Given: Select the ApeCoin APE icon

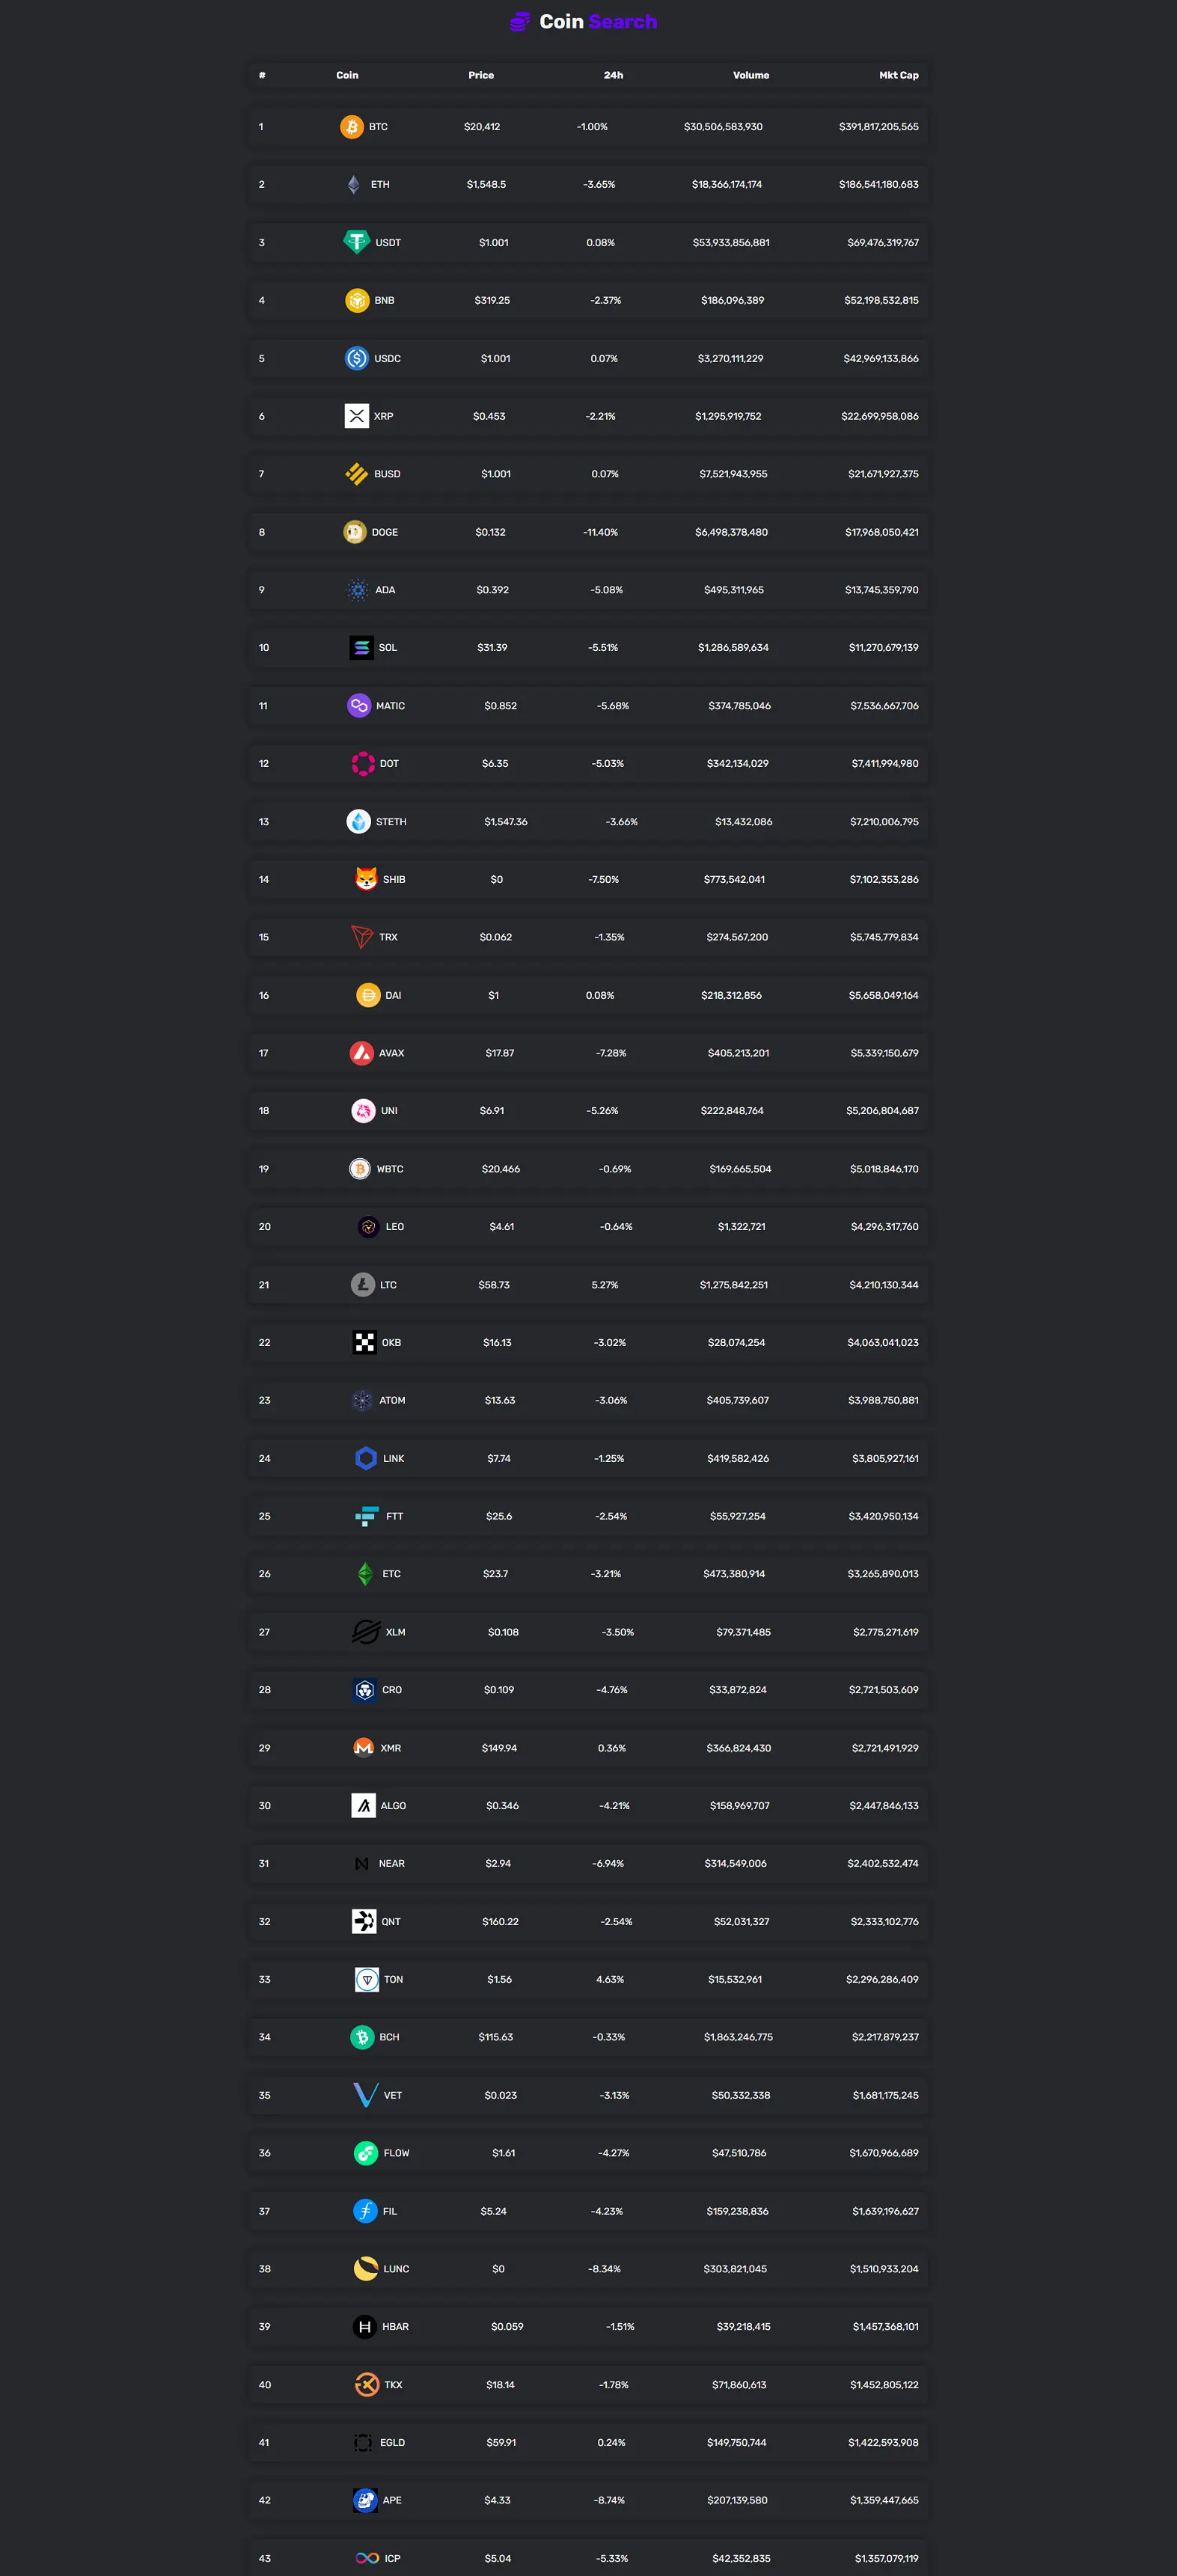Looking at the screenshot, I should [x=365, y=2500].
